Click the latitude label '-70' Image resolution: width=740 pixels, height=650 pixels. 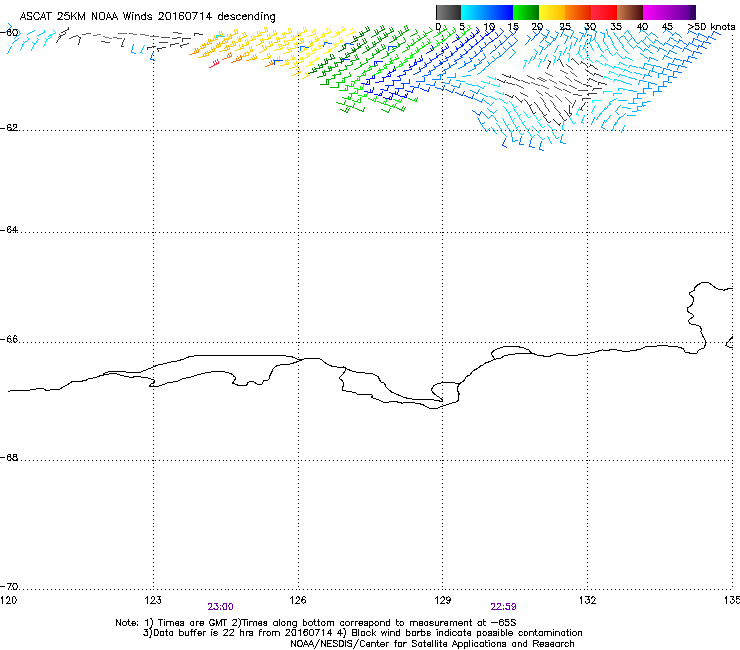(9, 587)
